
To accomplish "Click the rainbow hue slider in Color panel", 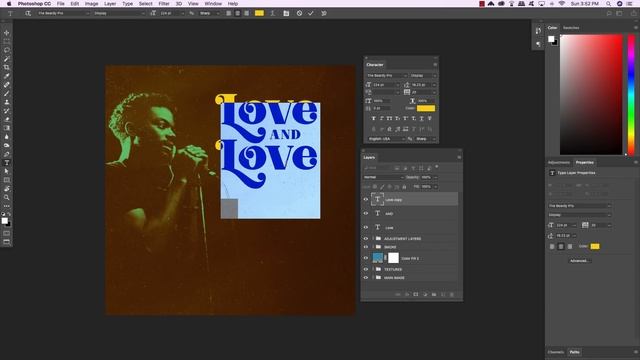I will 631,95.
